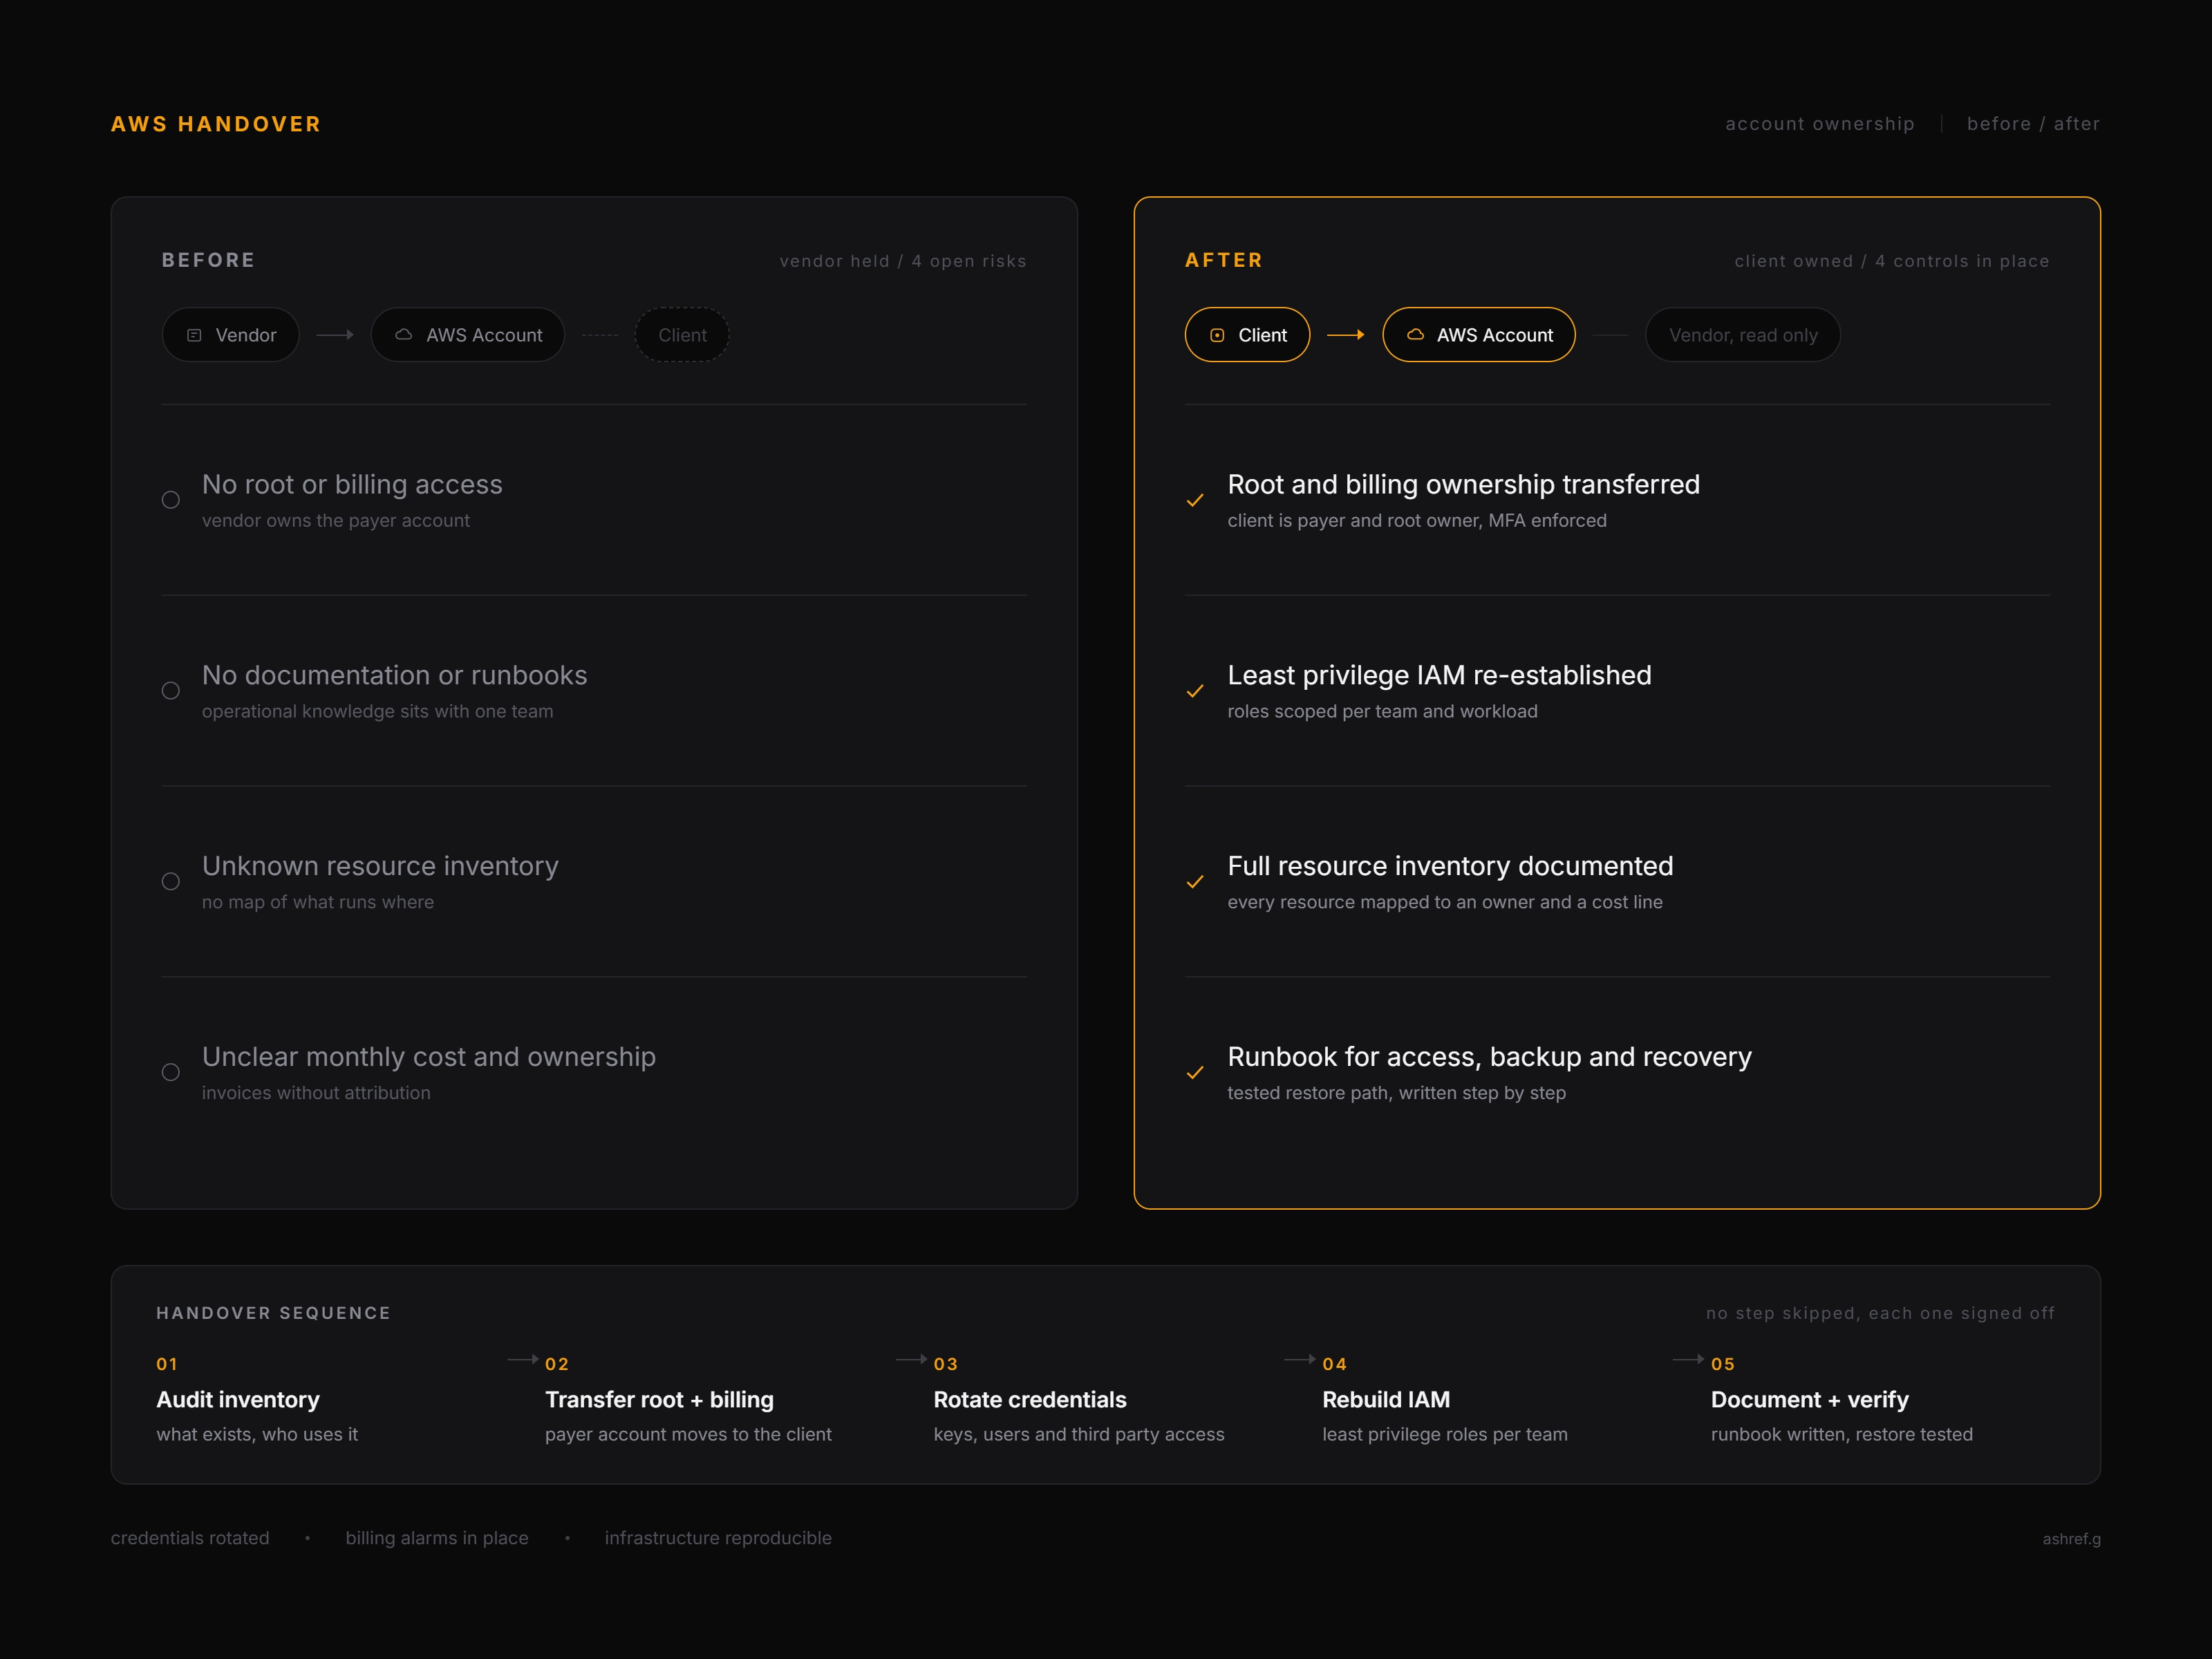Click the HANDOVER SEQUENCE heading
Image resolution: width=2212 pixels, height=1659 pixels.
[273, 1313]
